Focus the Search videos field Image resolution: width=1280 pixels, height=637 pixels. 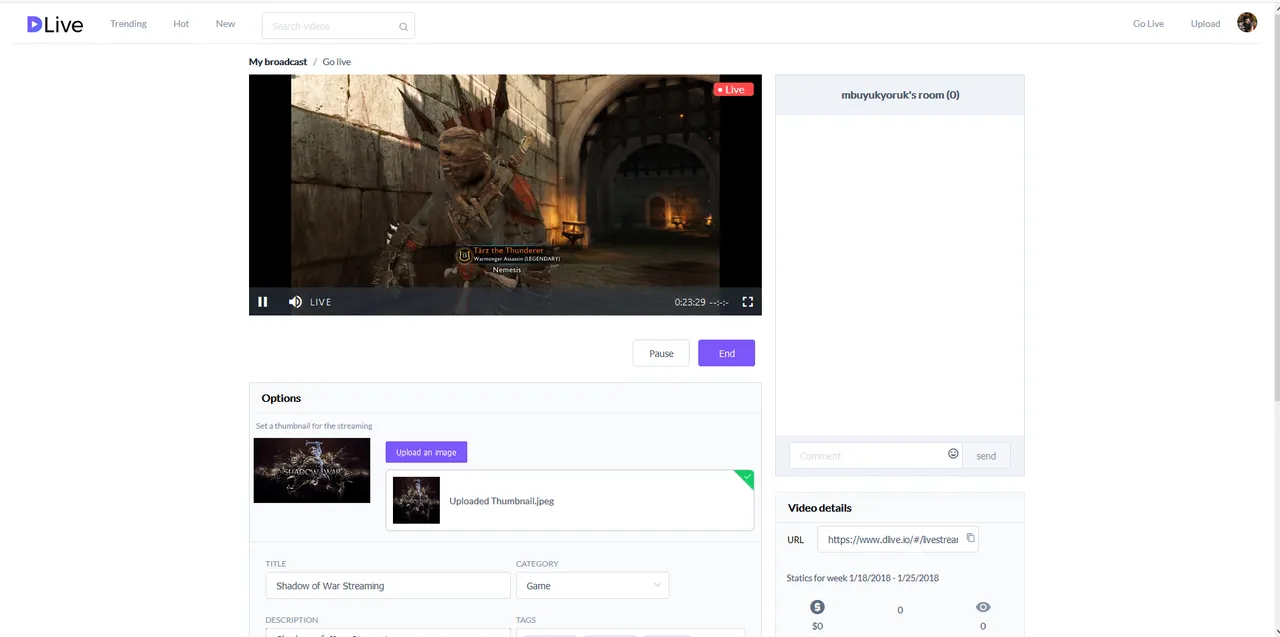[x=338, y=26]
